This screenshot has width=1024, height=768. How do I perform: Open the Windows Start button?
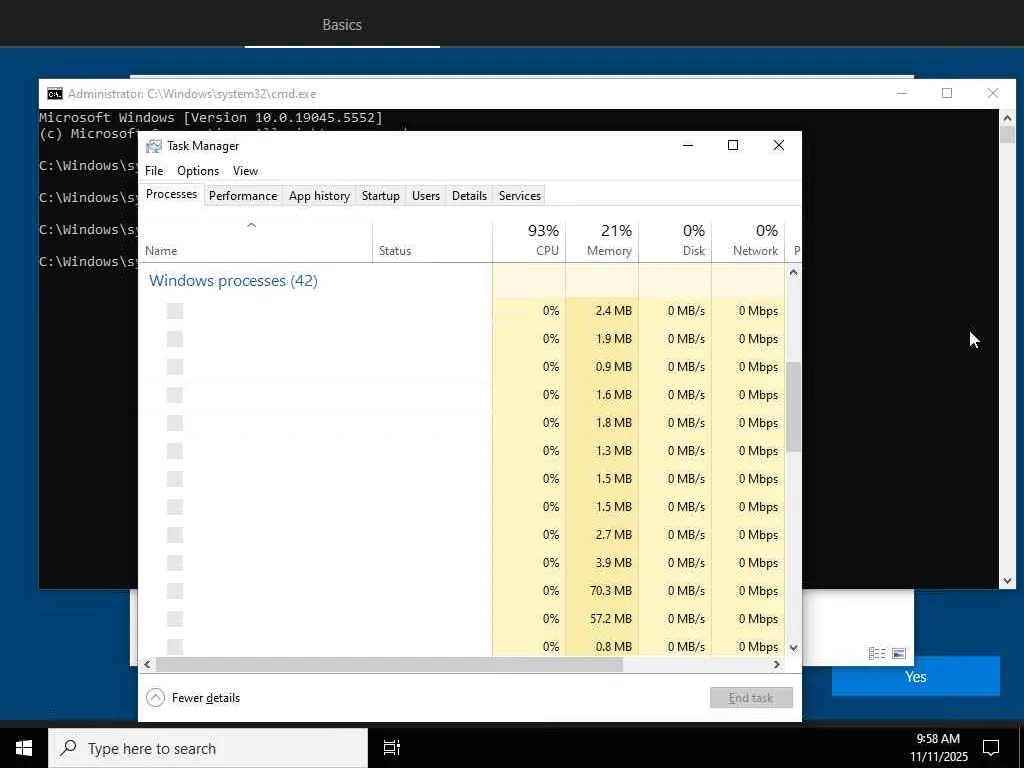[x=24, y=748]
